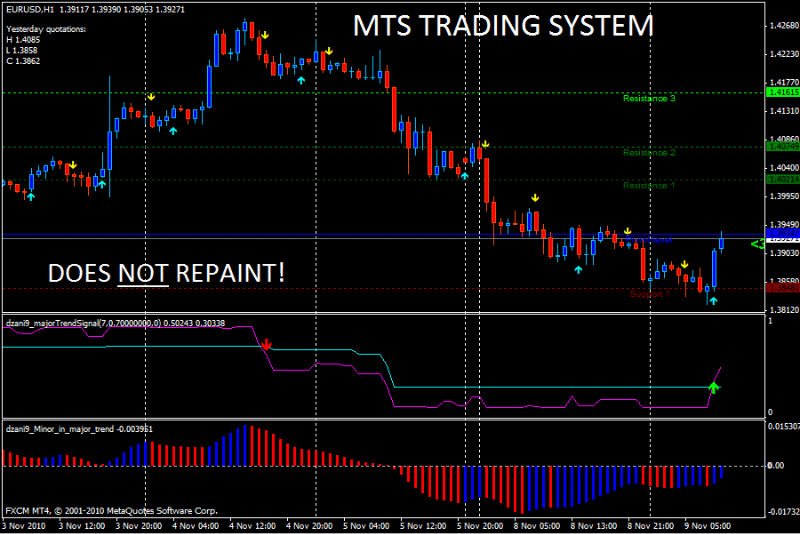
Task: Click the '4 Nov 04:00' time axis label
Action: click(195, 526)
